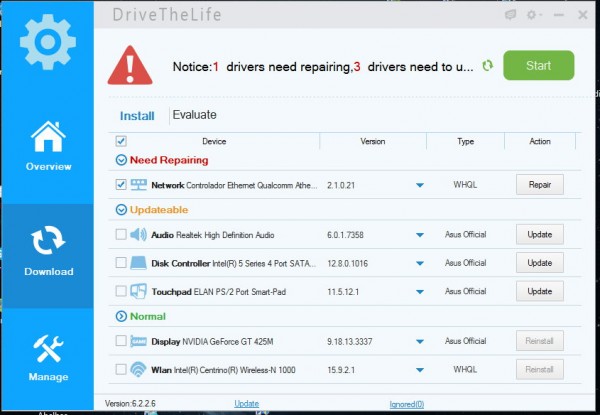Collapse the Need Repairing group
Image resolution: width=600 pixels, height=415 pixels.
pos(121,160)
